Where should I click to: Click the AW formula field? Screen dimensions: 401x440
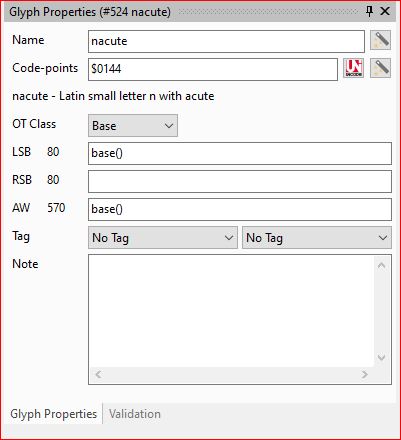(x=240, y=209)
